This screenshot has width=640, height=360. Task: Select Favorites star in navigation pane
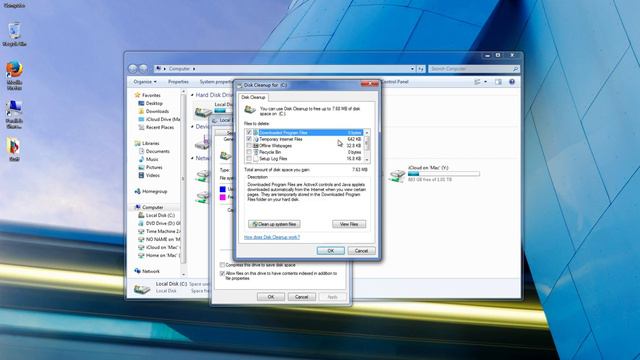click(x=137, y=95)
